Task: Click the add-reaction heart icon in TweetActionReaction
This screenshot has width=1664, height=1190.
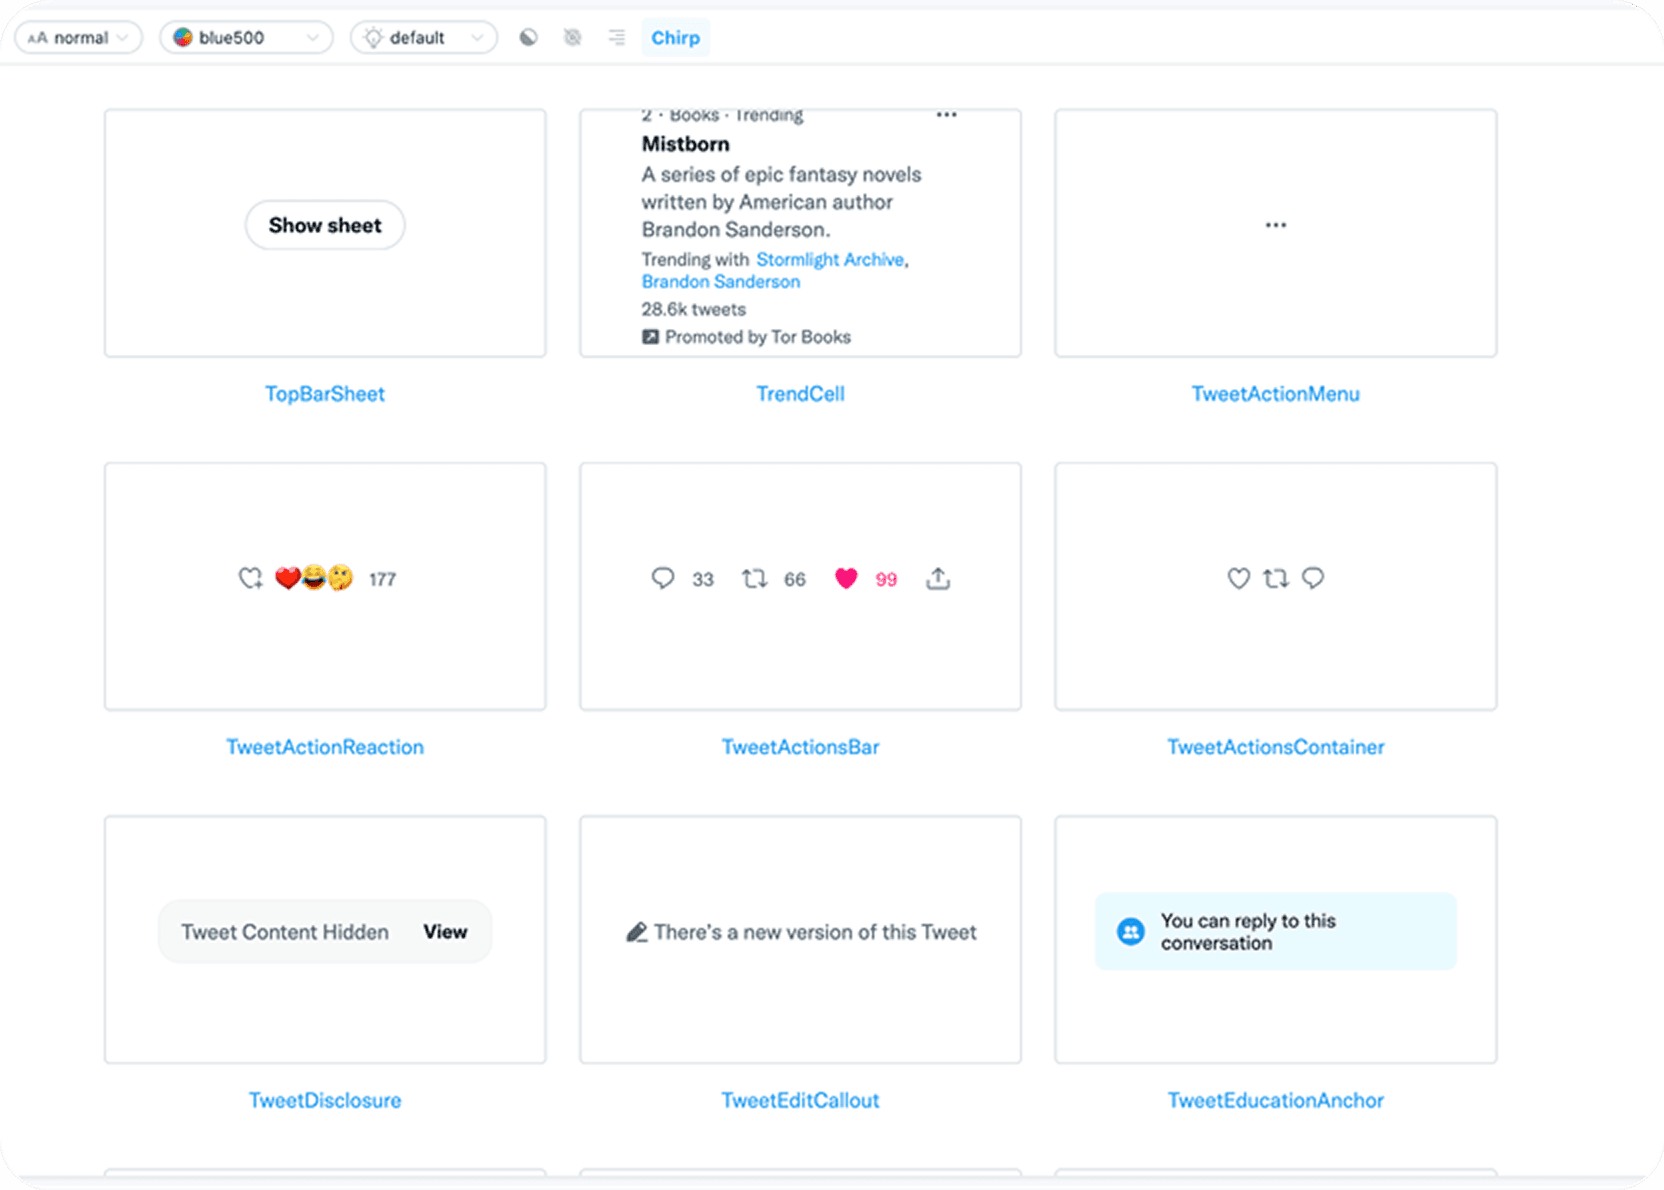Action: 250,578
